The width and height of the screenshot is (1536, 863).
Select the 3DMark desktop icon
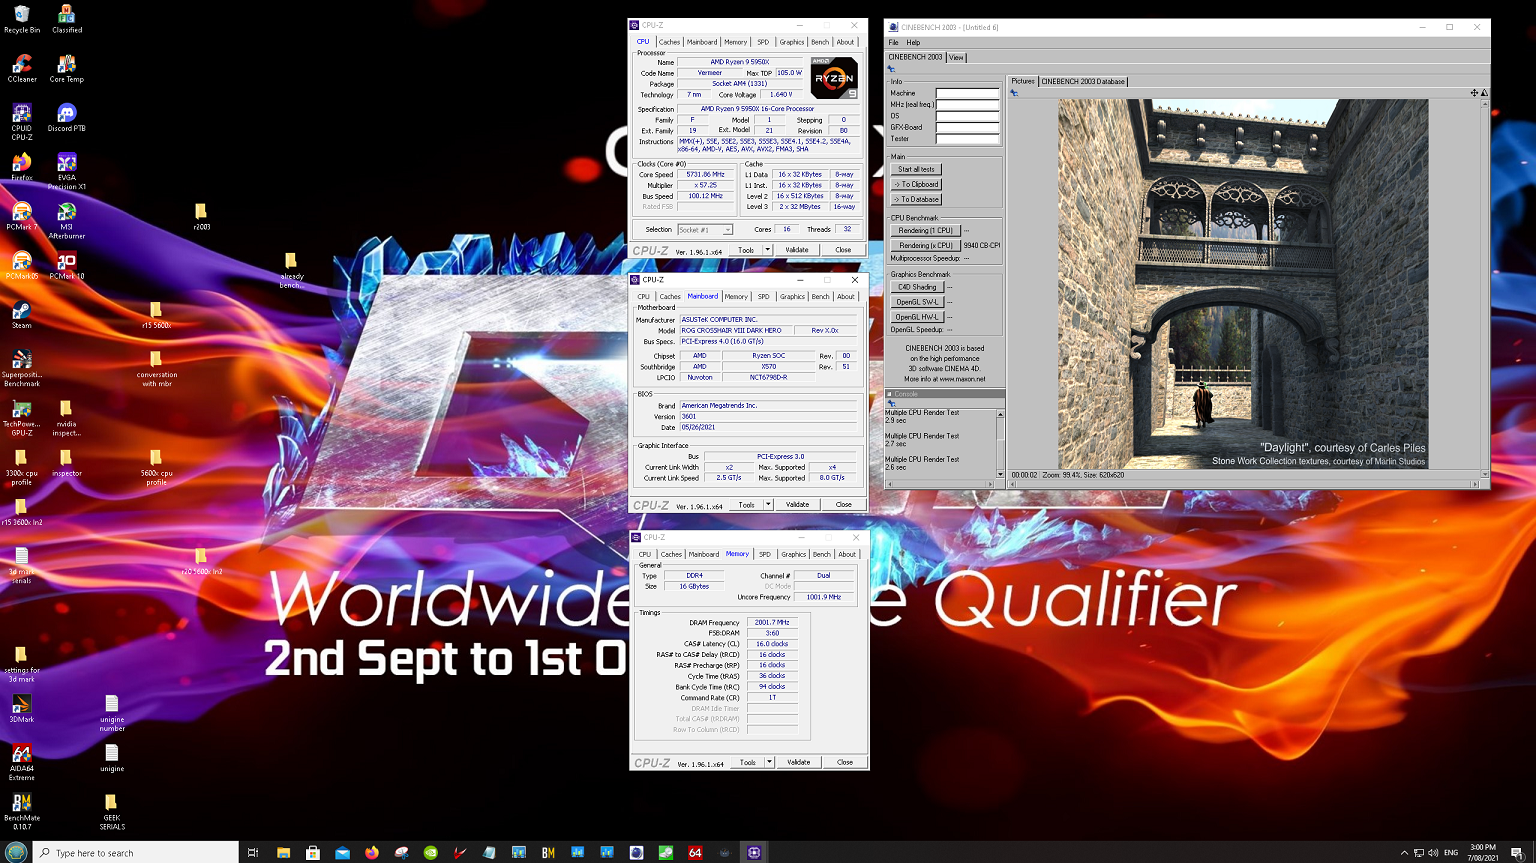22,708
